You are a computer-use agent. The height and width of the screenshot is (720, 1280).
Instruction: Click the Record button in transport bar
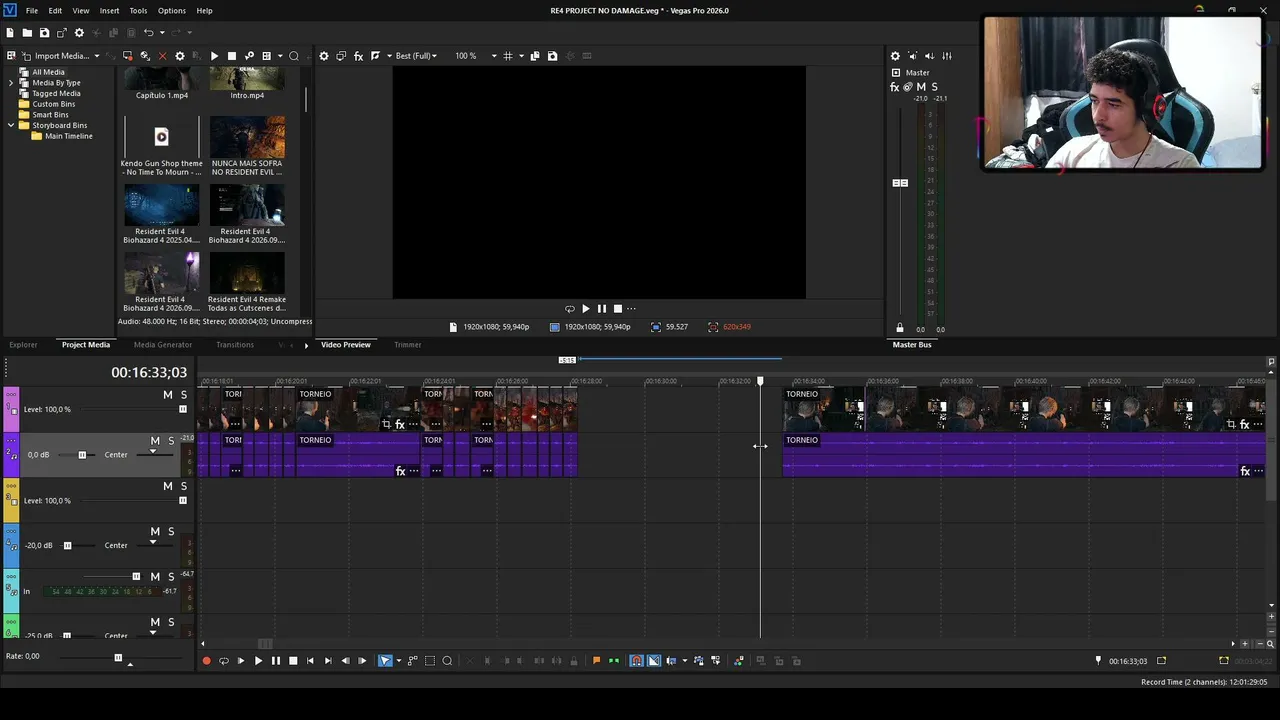pyautogui.click(x=207, y=661)
